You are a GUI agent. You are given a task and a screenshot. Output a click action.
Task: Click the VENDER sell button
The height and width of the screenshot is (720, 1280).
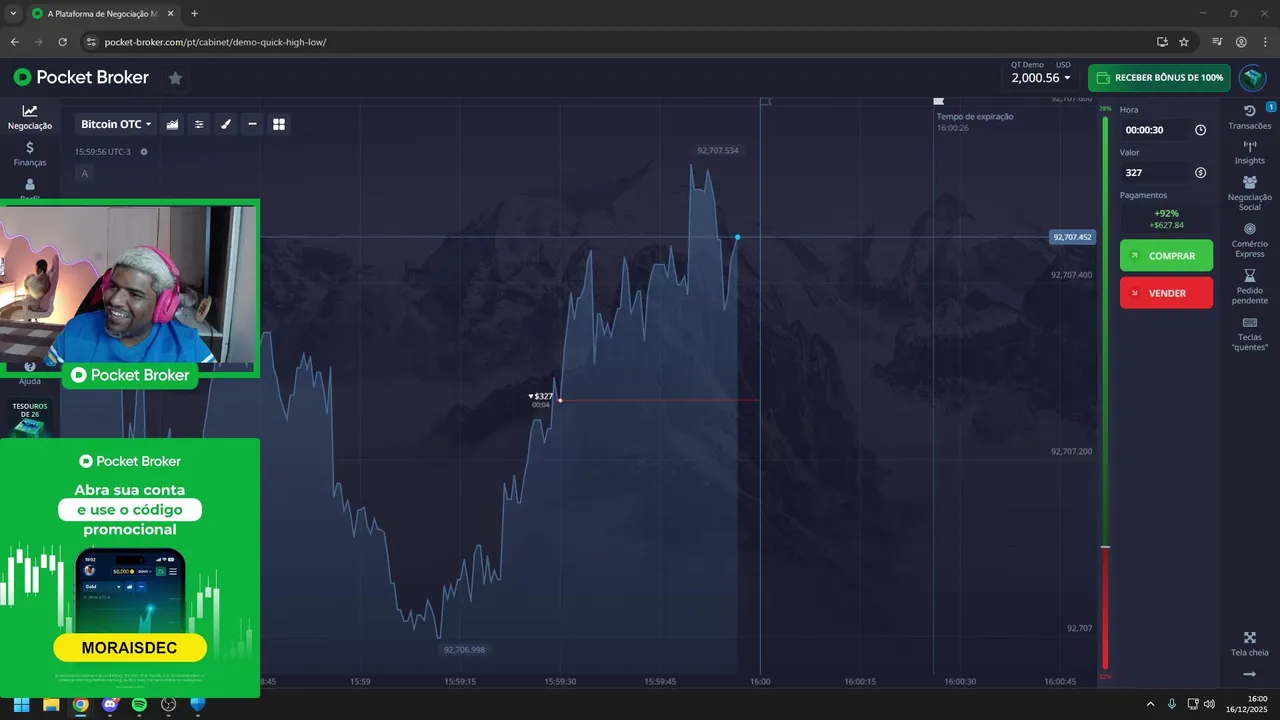pyautogui.click(x=1166, y=293)
